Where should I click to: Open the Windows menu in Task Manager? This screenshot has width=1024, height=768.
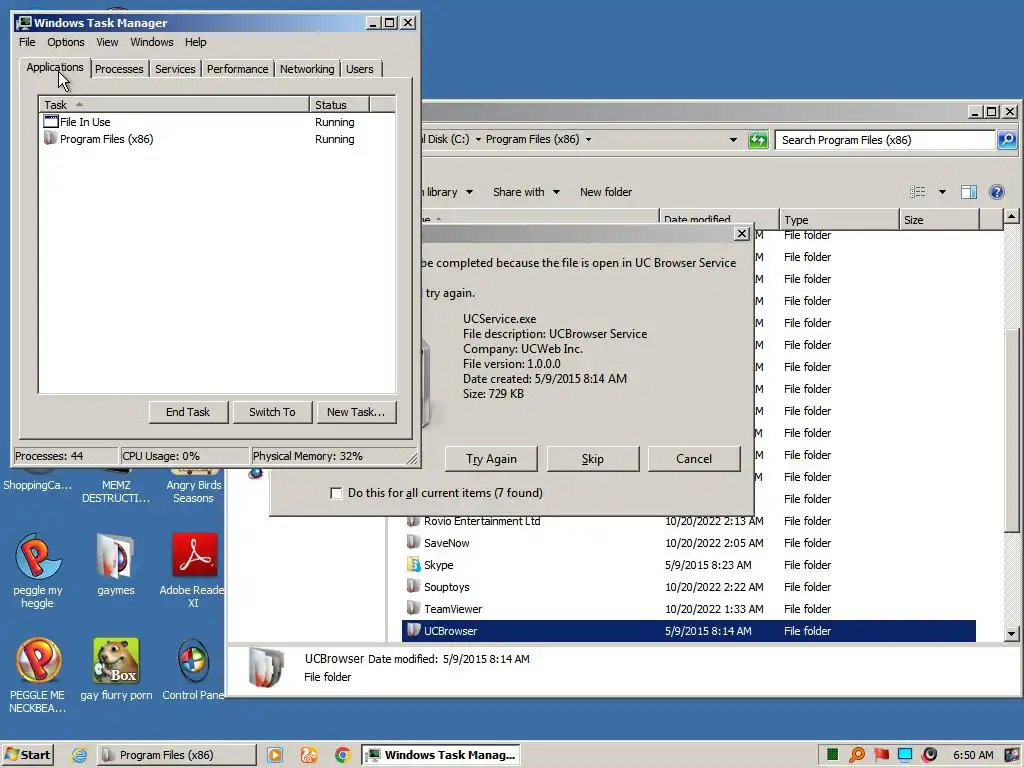coord(152,42)
